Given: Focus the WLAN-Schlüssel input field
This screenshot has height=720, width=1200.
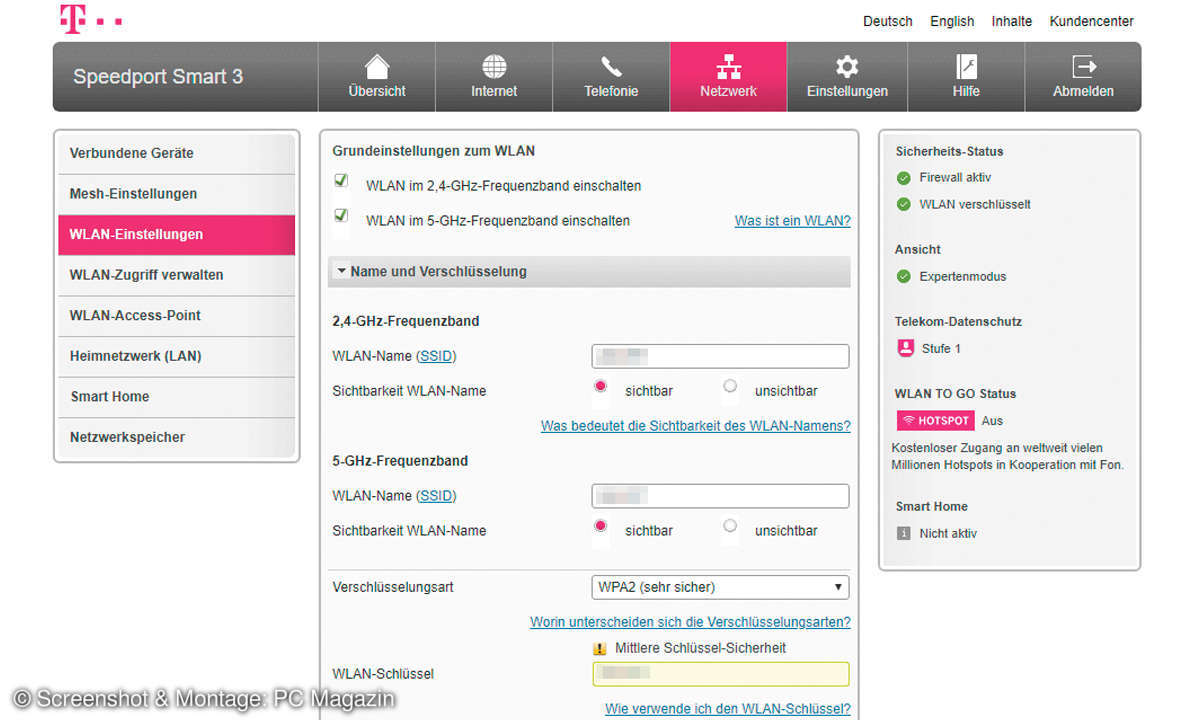Looking at the screenshot, I should 720,674.
